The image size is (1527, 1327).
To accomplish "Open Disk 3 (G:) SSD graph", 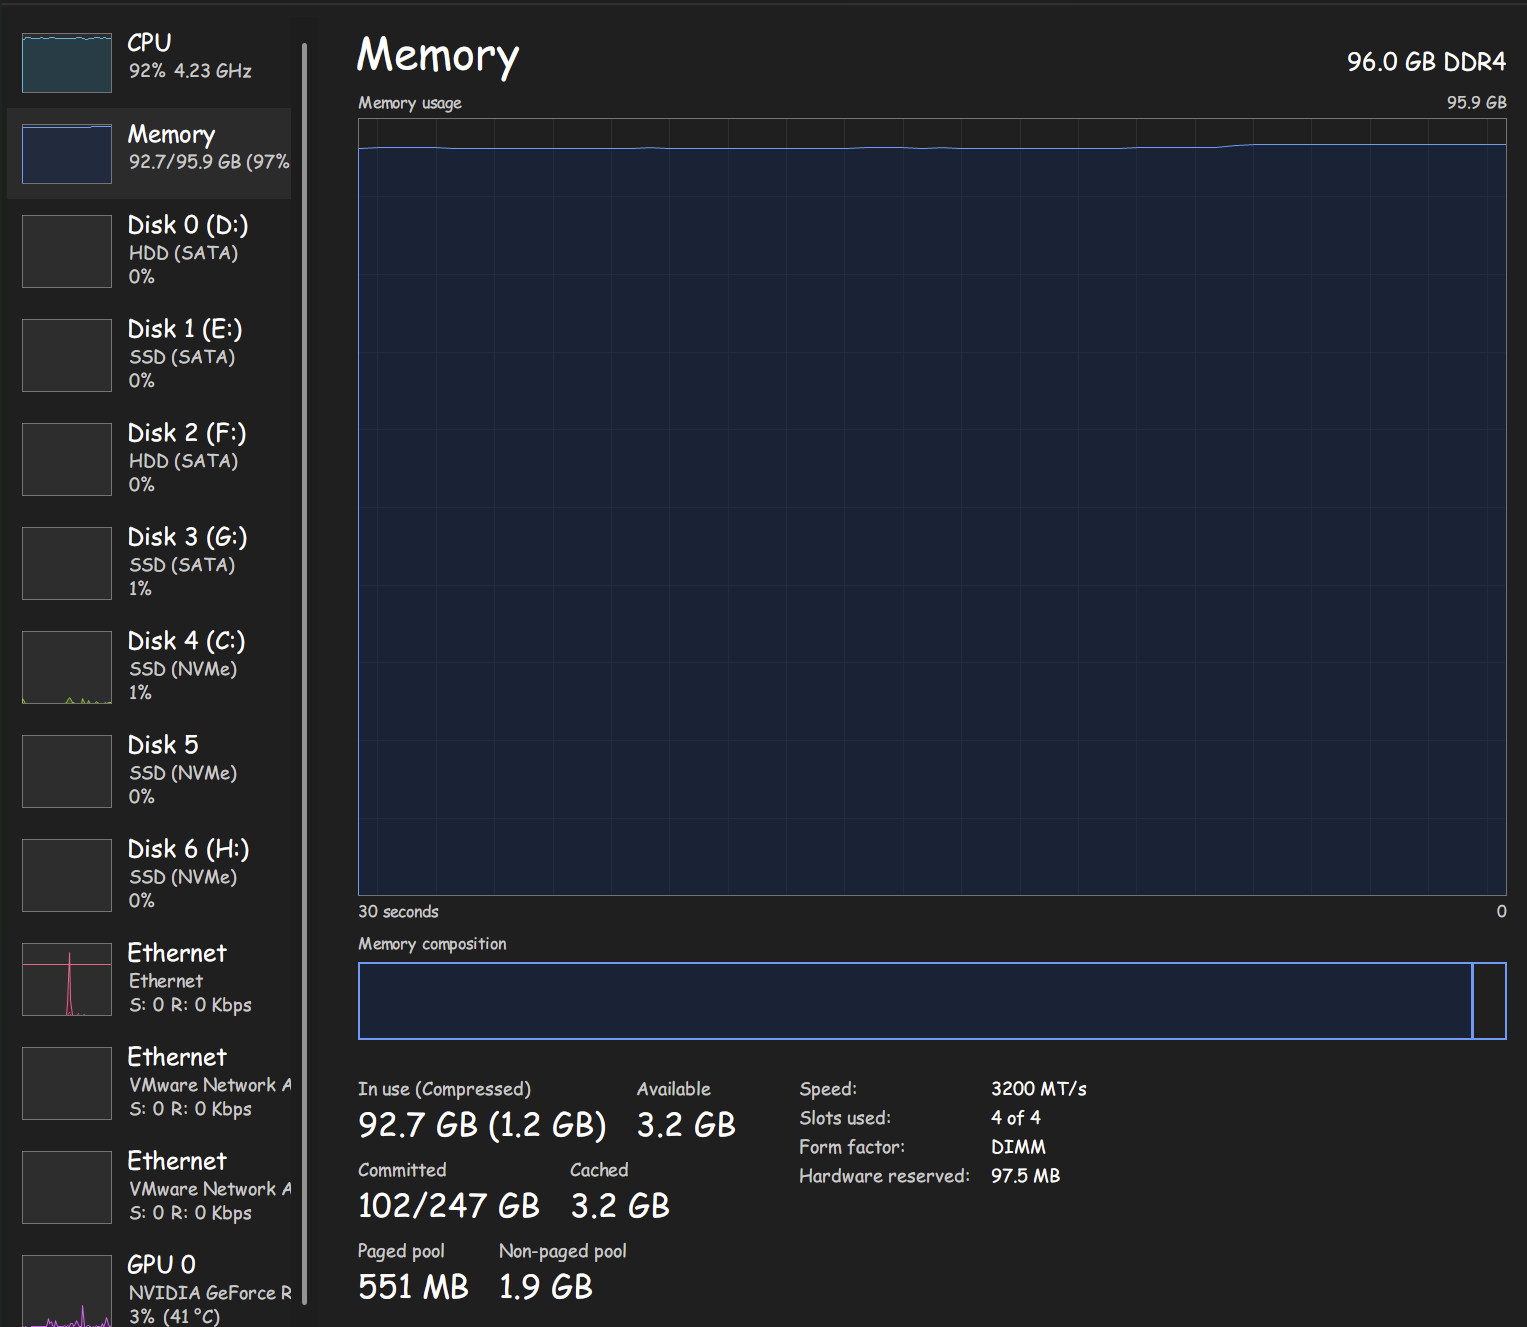I will pos(67,563).
